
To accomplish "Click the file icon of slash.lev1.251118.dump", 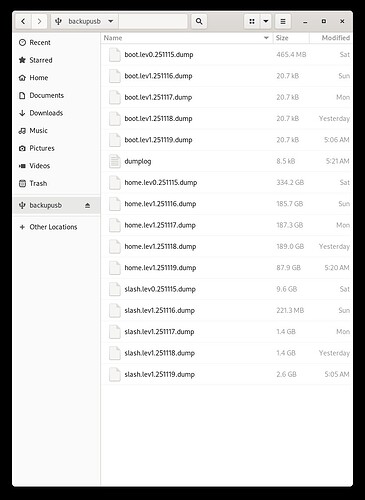I will click(x=115, y=353).
